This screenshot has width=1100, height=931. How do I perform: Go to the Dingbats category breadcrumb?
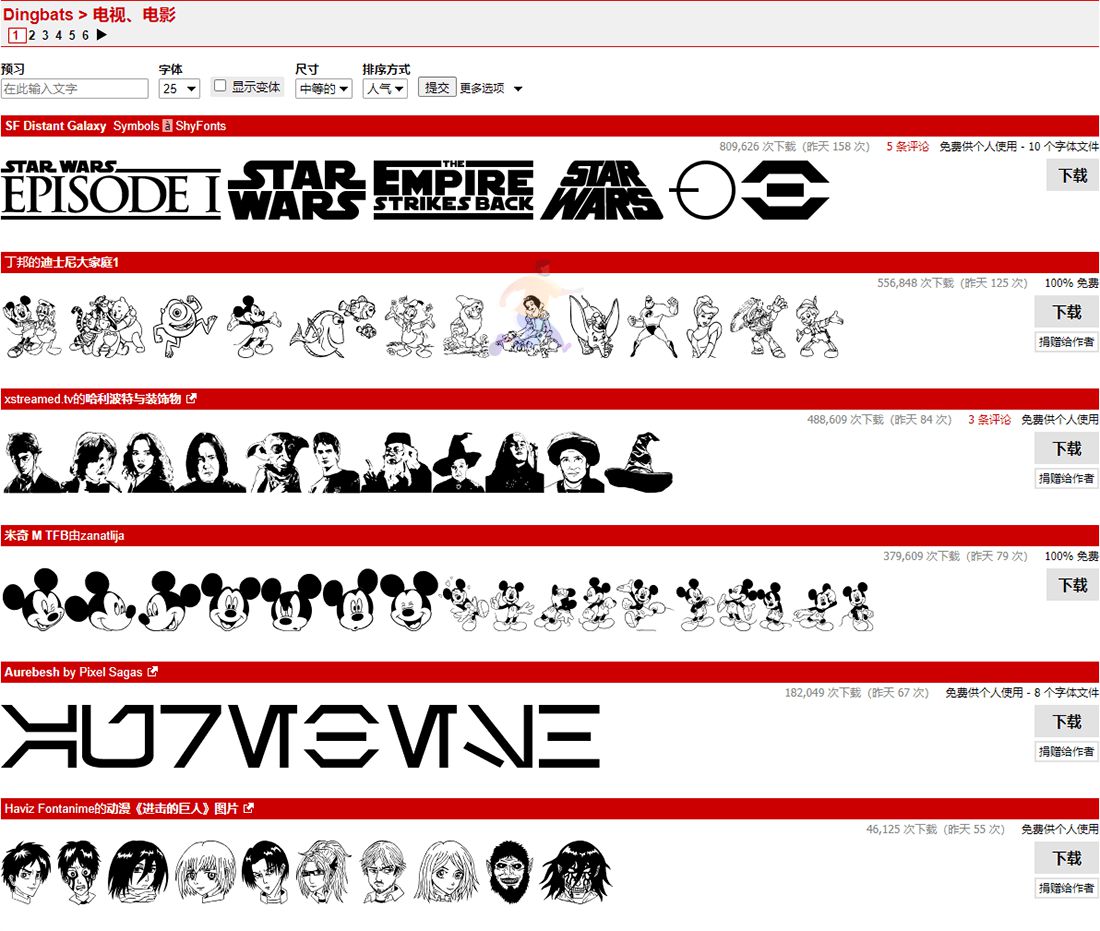point(38,15)
